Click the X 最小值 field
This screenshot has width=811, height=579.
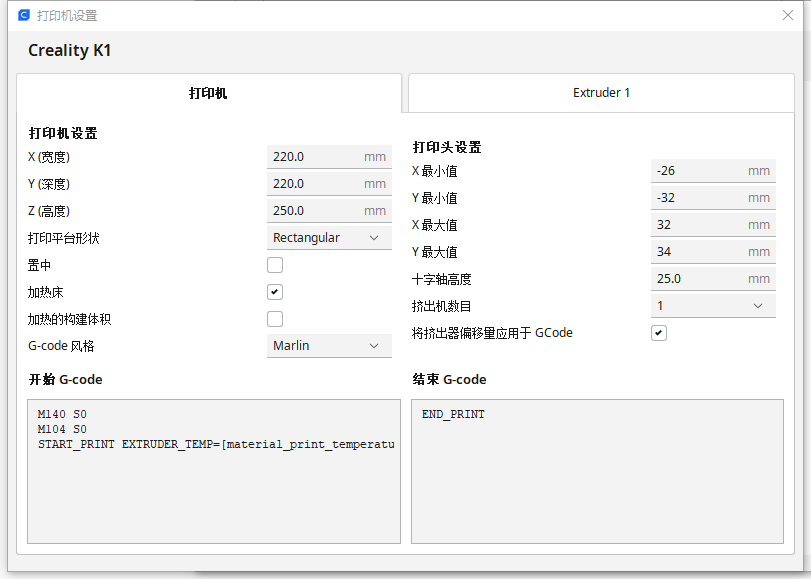tap(713, 171)
